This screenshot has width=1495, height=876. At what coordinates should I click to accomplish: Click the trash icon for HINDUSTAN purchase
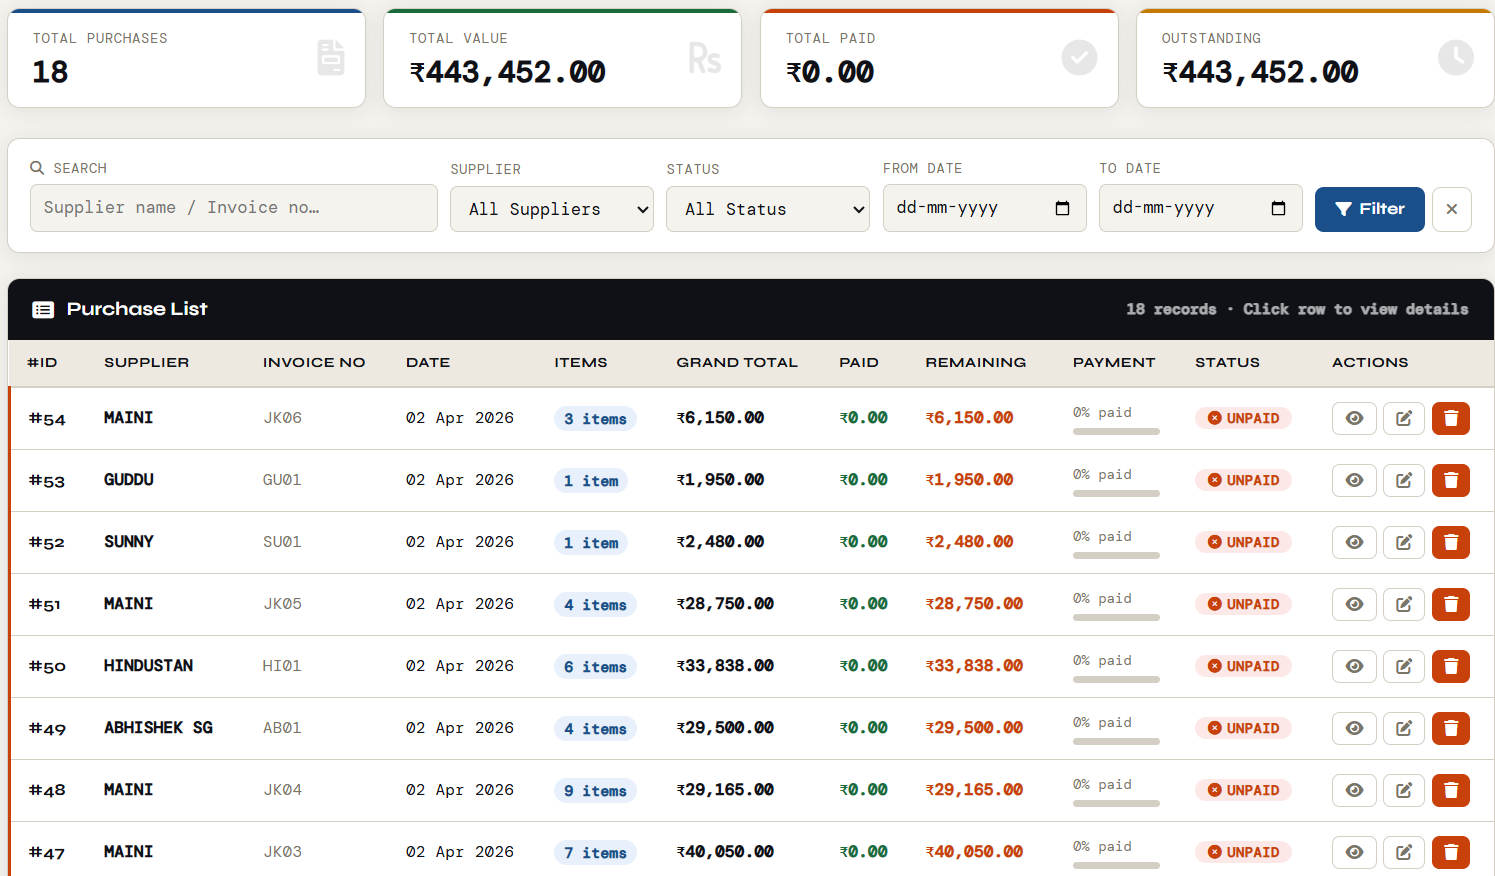click(1450, 666)
